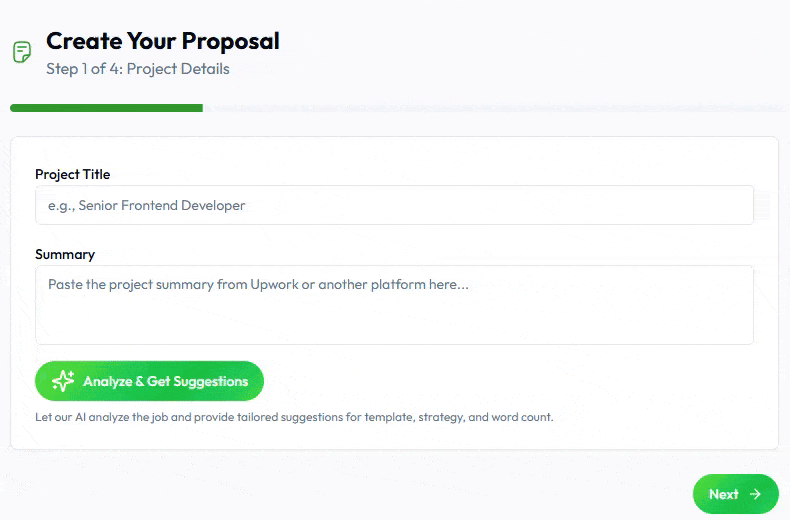
Task: Click the AI analysis helper text
Action: [294, 416]
